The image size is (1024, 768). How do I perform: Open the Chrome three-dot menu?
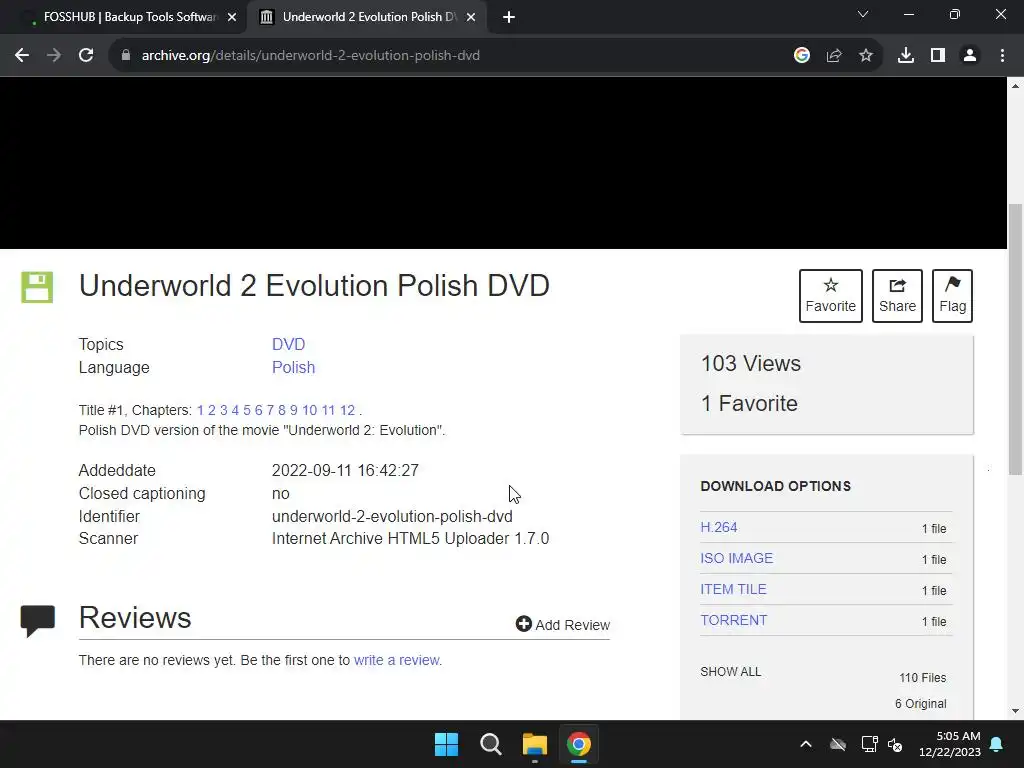[1002, 56]
